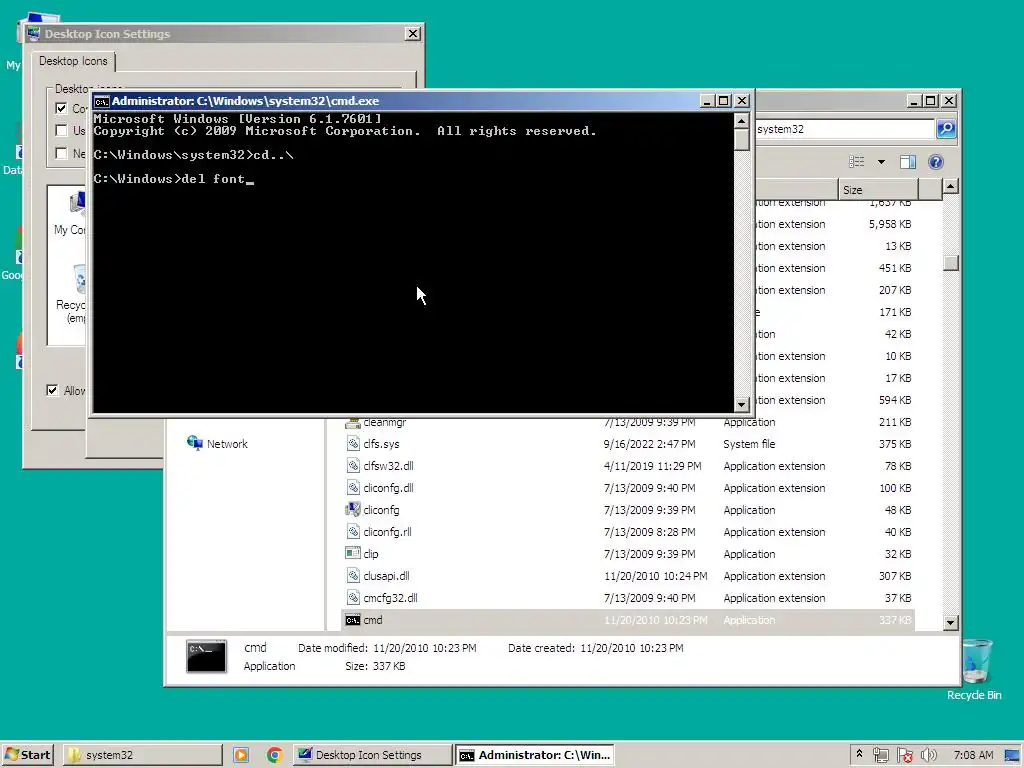Image resolution: width=1024 pixels, height=768 pixels.
Task: Select the cliconfg application icon
Action: 353,509
